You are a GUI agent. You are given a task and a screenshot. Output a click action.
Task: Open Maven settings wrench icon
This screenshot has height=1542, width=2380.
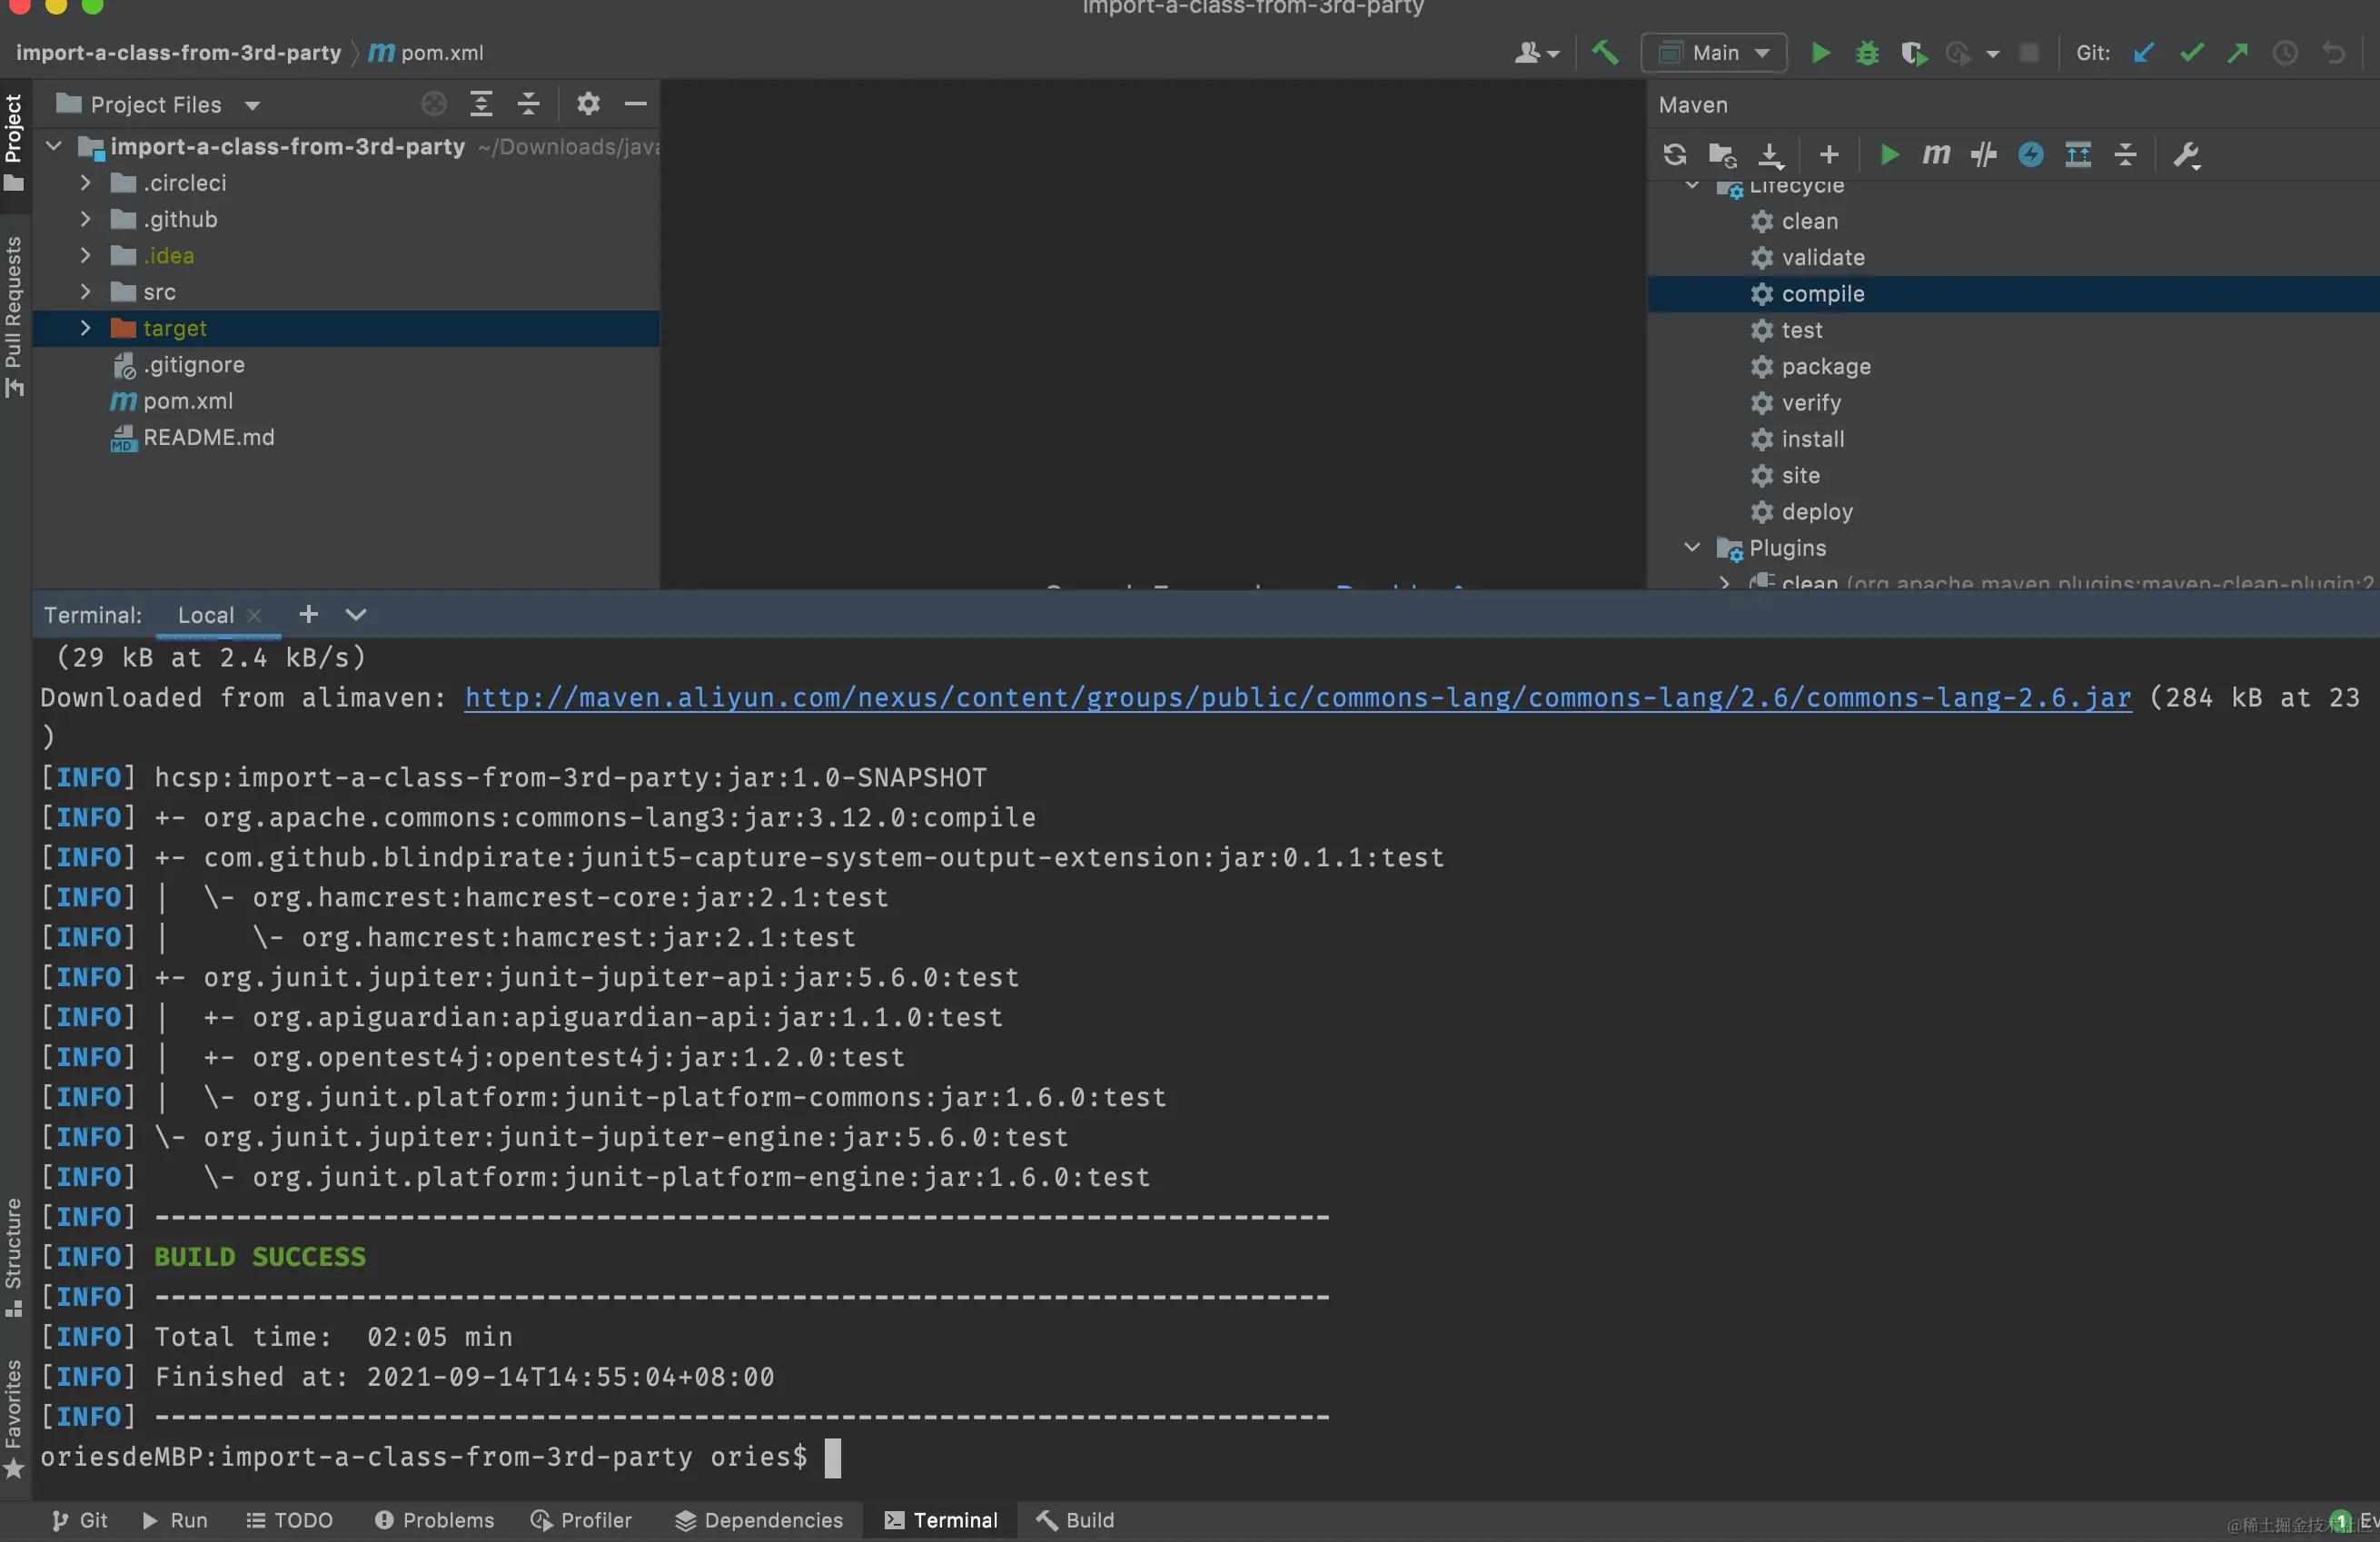tap(2187, 155)
